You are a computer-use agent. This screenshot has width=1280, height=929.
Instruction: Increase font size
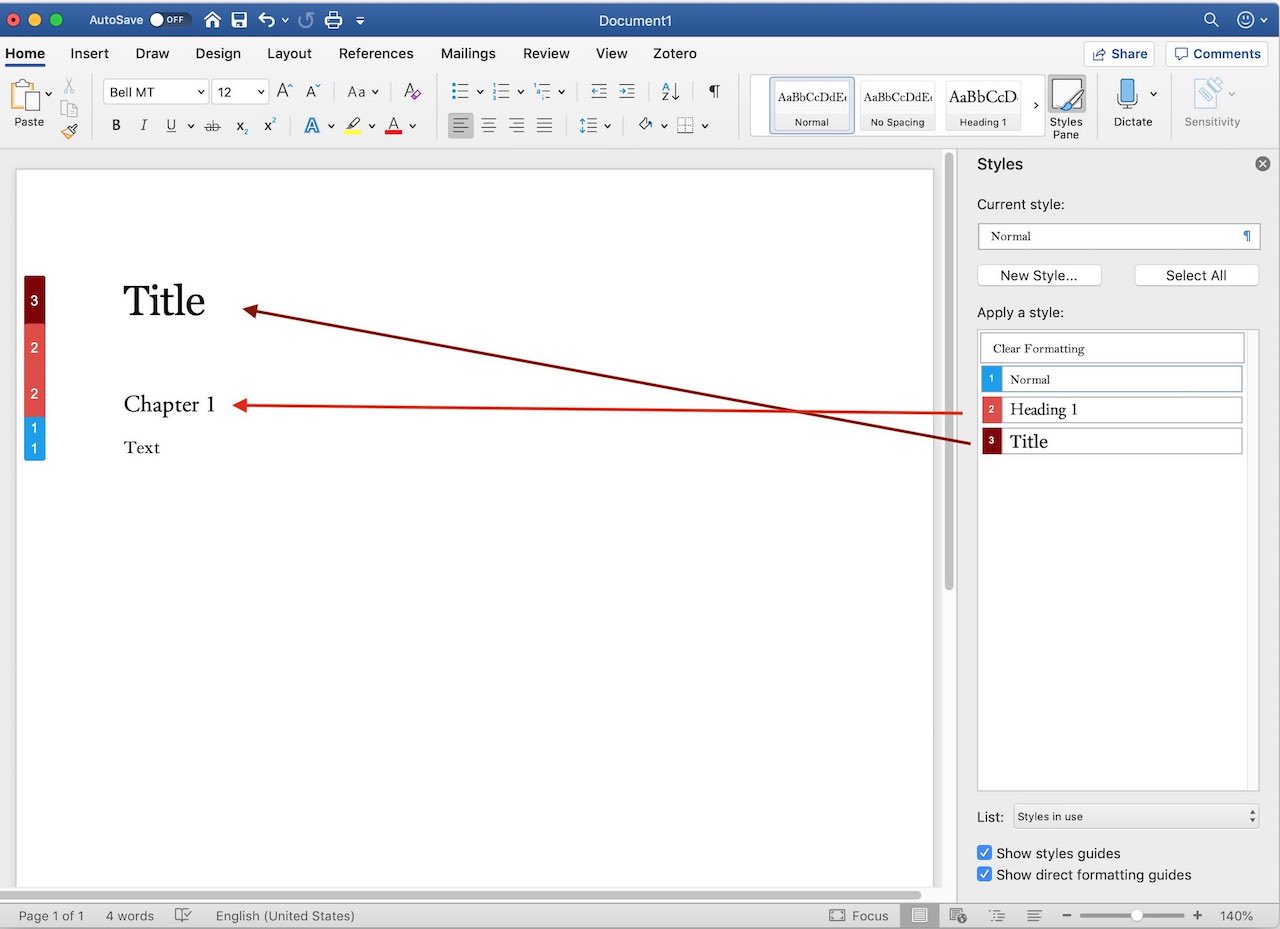[285, 92]
